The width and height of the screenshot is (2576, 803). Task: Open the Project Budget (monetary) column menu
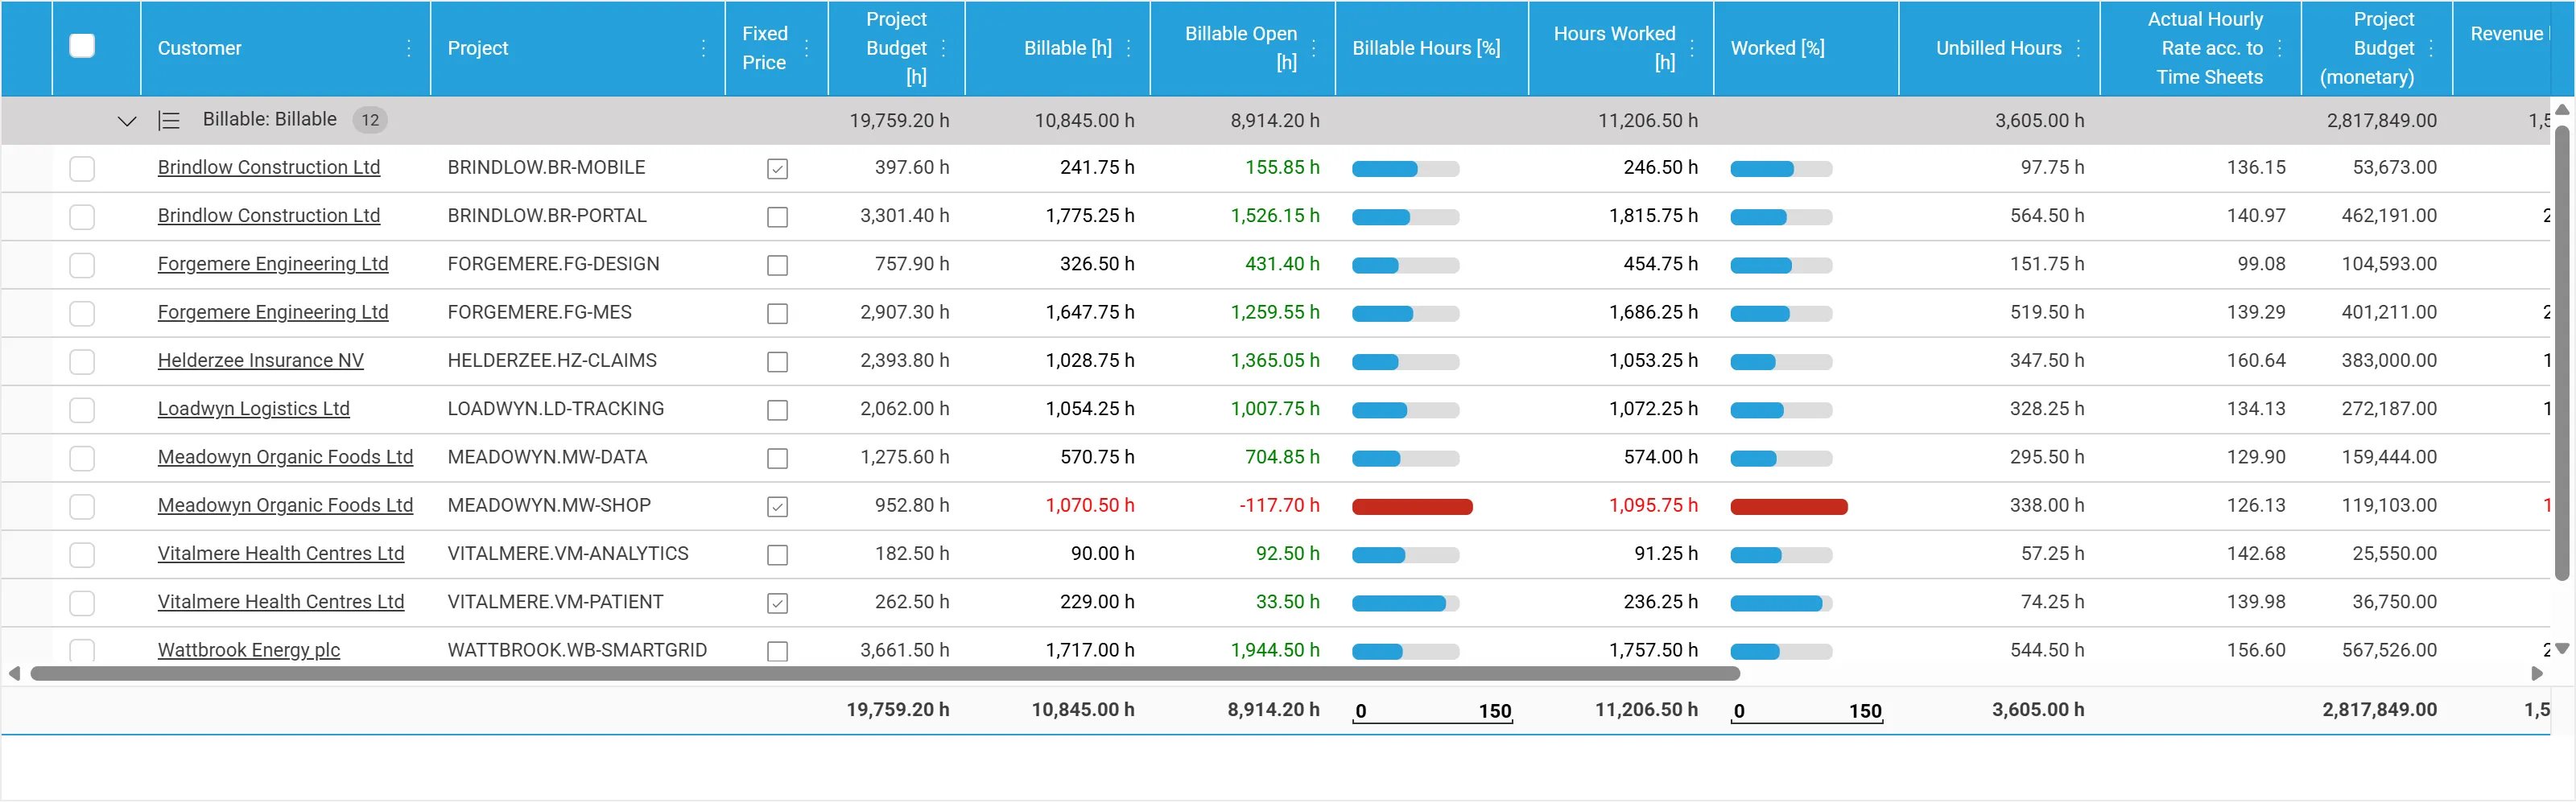pos(2430,48)
